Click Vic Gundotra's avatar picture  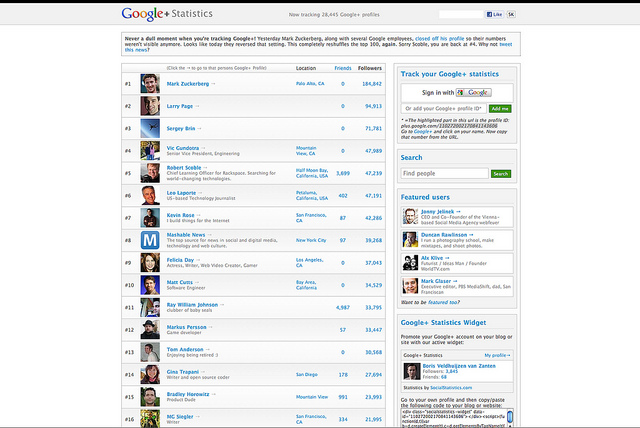point(149,150)
